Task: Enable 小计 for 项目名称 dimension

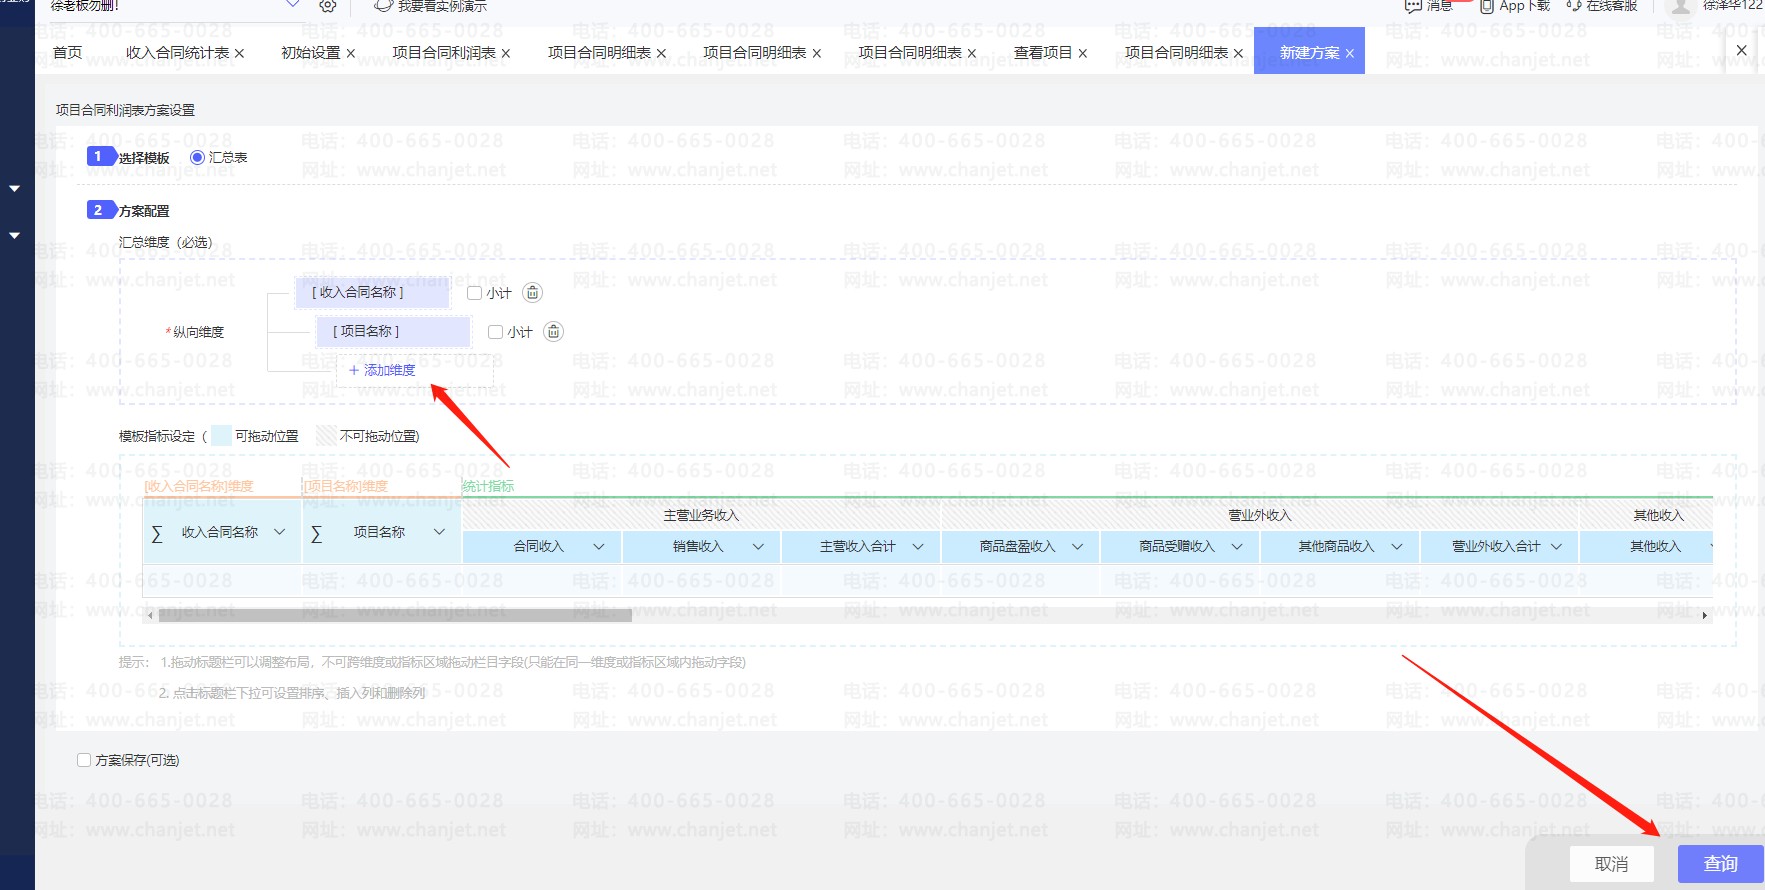Action: tap(495, 332)
